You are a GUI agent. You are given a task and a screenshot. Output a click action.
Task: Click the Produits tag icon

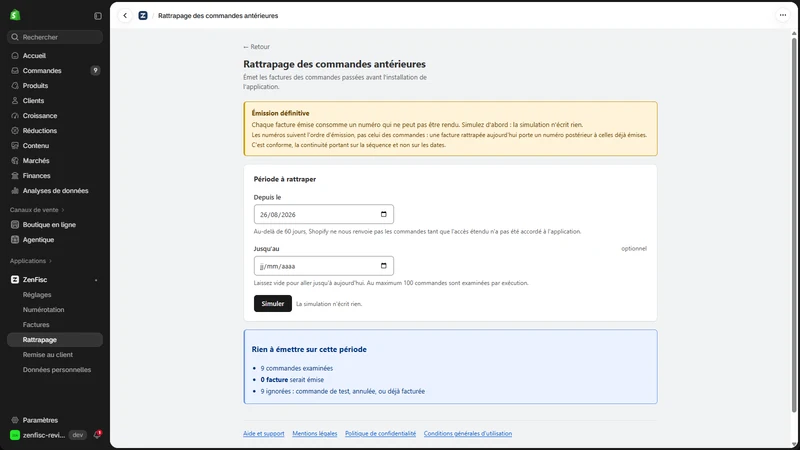(x=15, y=86)
